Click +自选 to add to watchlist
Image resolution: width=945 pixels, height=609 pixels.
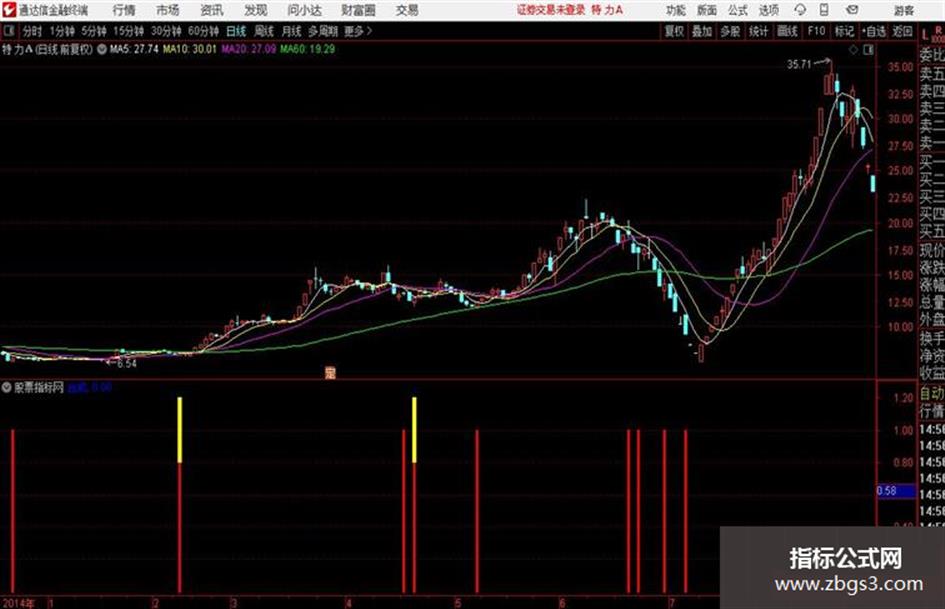coord(873,31)
